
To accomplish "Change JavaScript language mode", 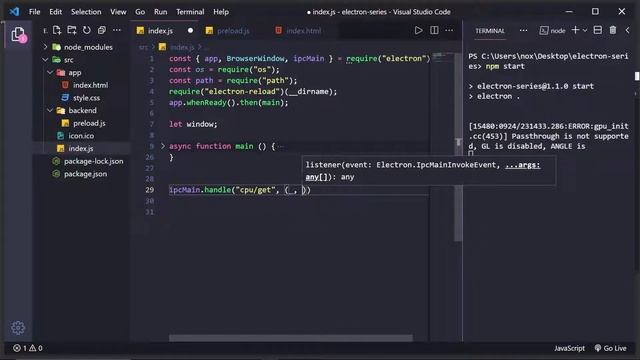I will (569, 348).
